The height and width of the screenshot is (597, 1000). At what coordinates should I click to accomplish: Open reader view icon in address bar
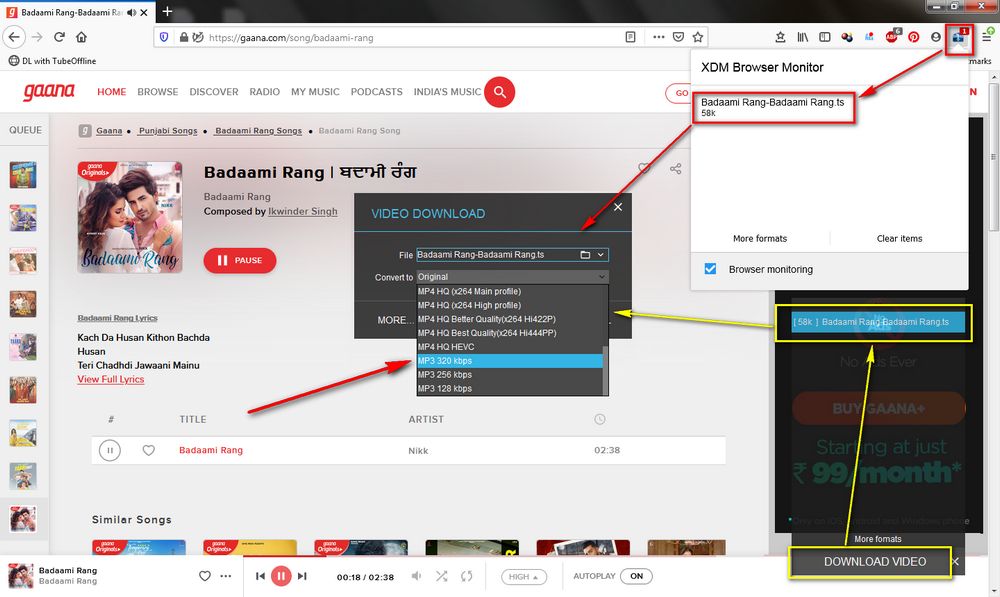tap(630, 37)
